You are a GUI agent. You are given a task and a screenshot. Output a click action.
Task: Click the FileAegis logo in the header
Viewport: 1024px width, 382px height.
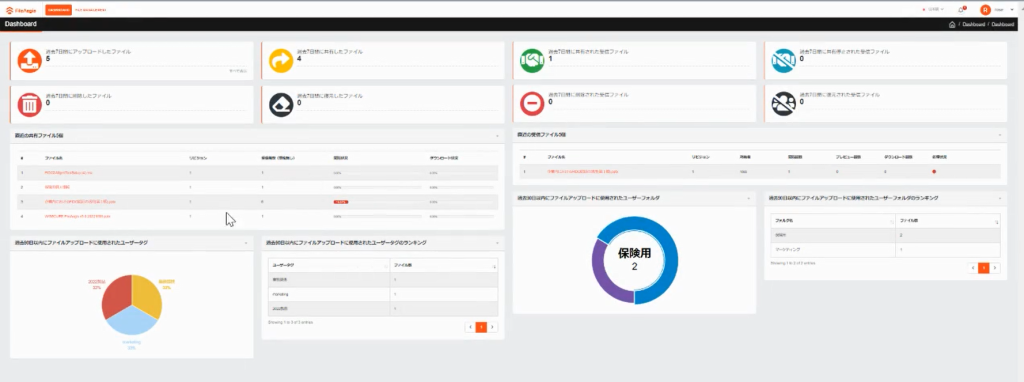point(22,10)
